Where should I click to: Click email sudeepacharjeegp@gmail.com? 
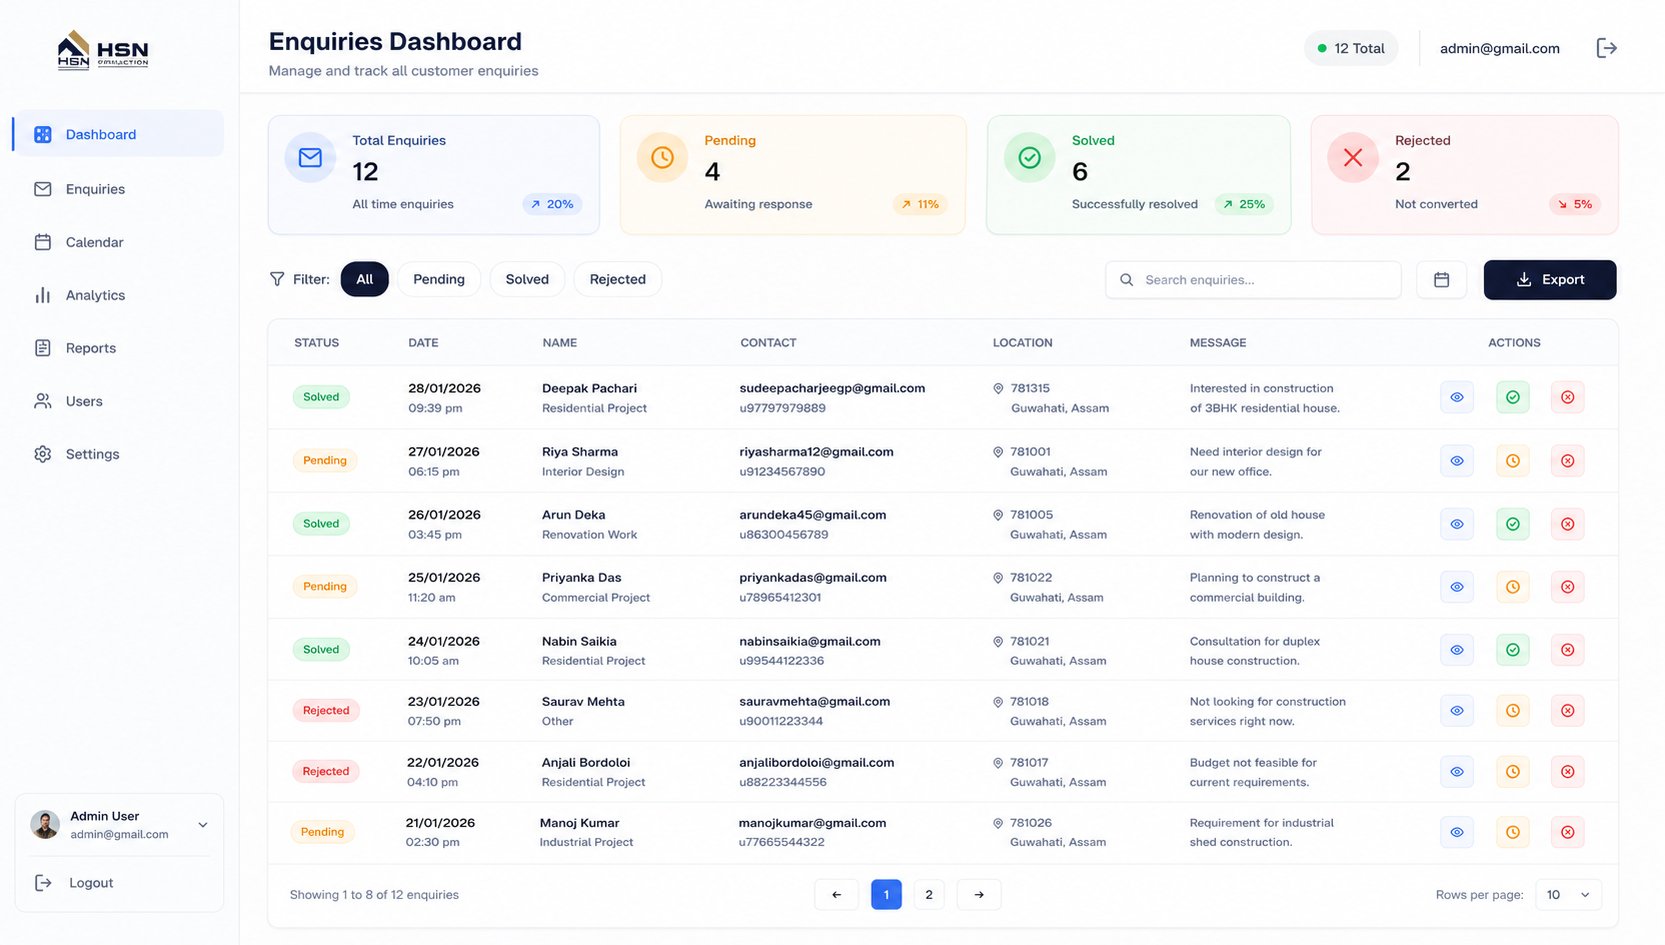click(832, 388)
